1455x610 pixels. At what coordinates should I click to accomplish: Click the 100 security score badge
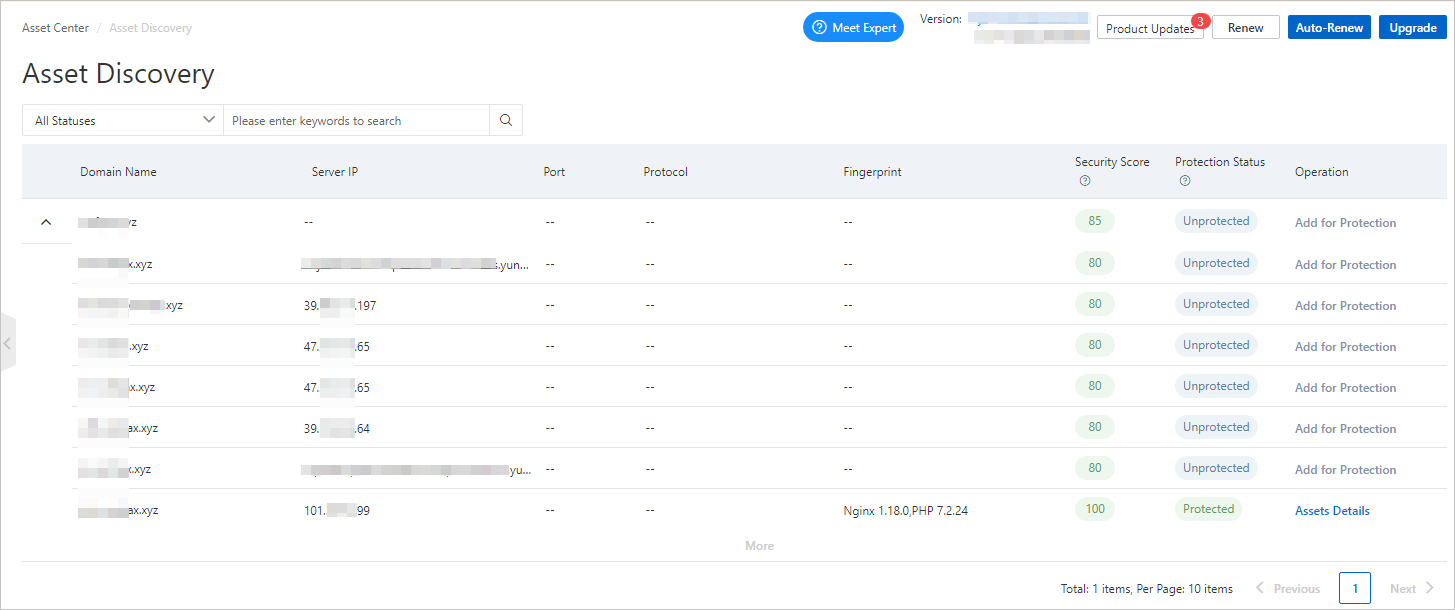coord(1095,509)
